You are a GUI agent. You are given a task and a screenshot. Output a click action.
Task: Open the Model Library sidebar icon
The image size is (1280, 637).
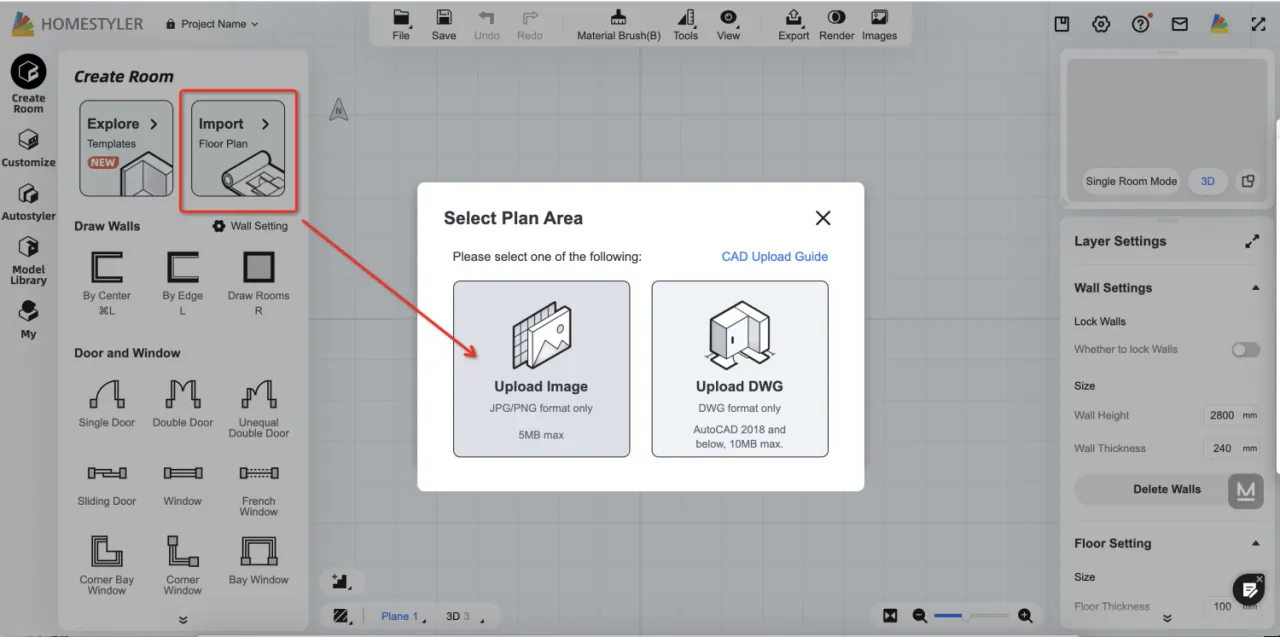pyautogui.click(x=28, y=248)
